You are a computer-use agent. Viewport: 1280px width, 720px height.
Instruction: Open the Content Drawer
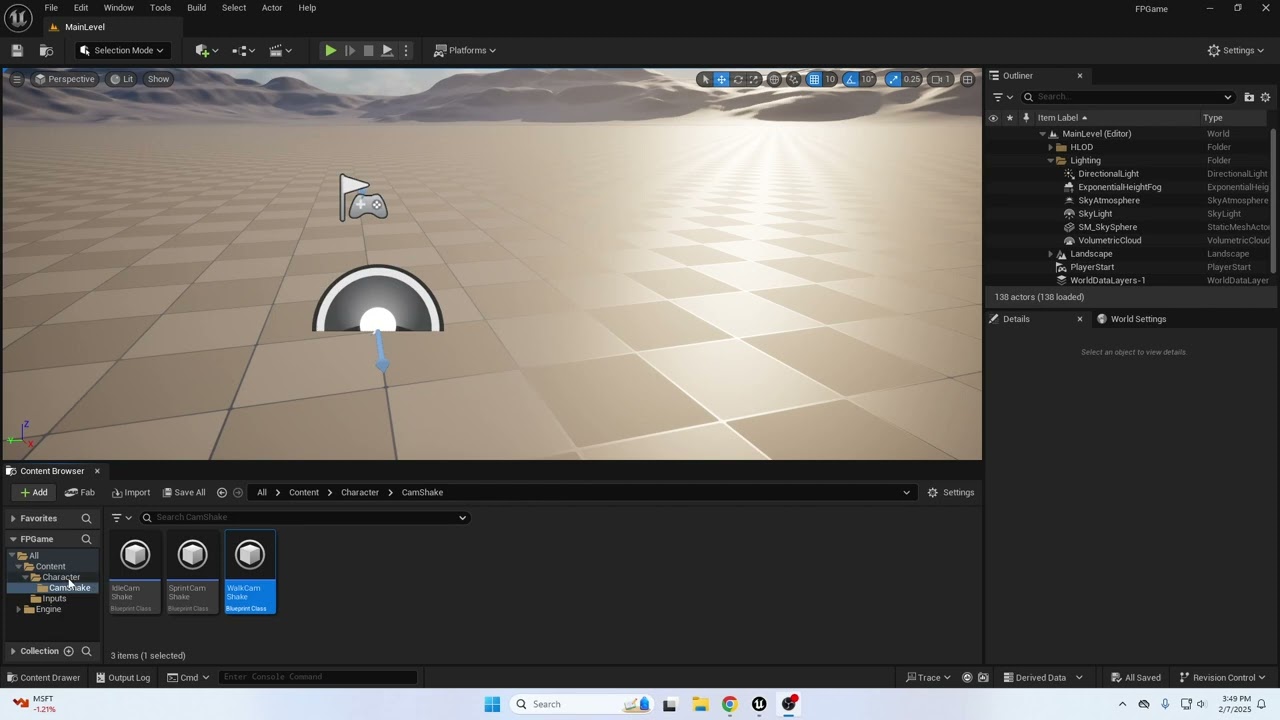coord(44,677)
